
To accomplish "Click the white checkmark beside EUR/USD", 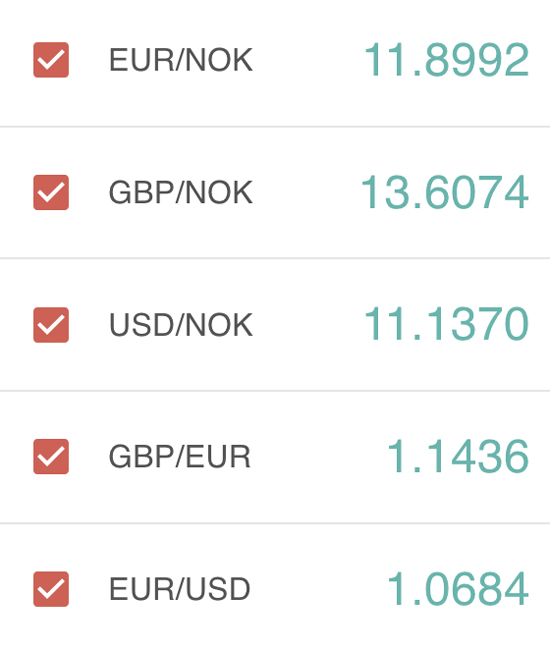I will (51, 589).
